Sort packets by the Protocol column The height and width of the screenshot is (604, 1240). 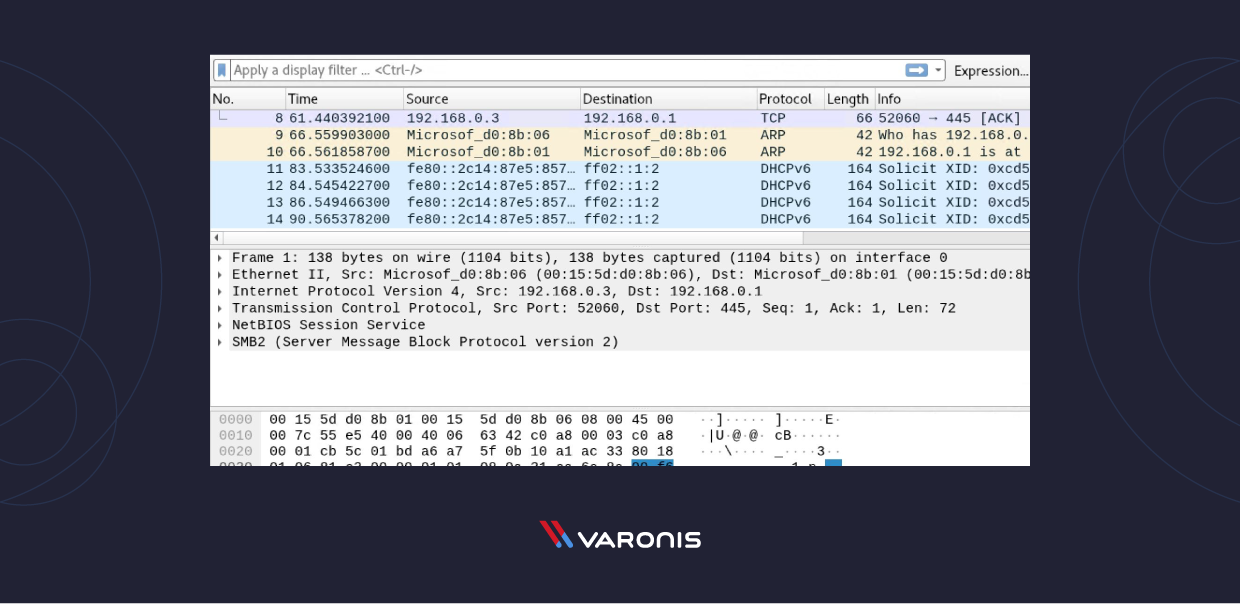[789, 98]
